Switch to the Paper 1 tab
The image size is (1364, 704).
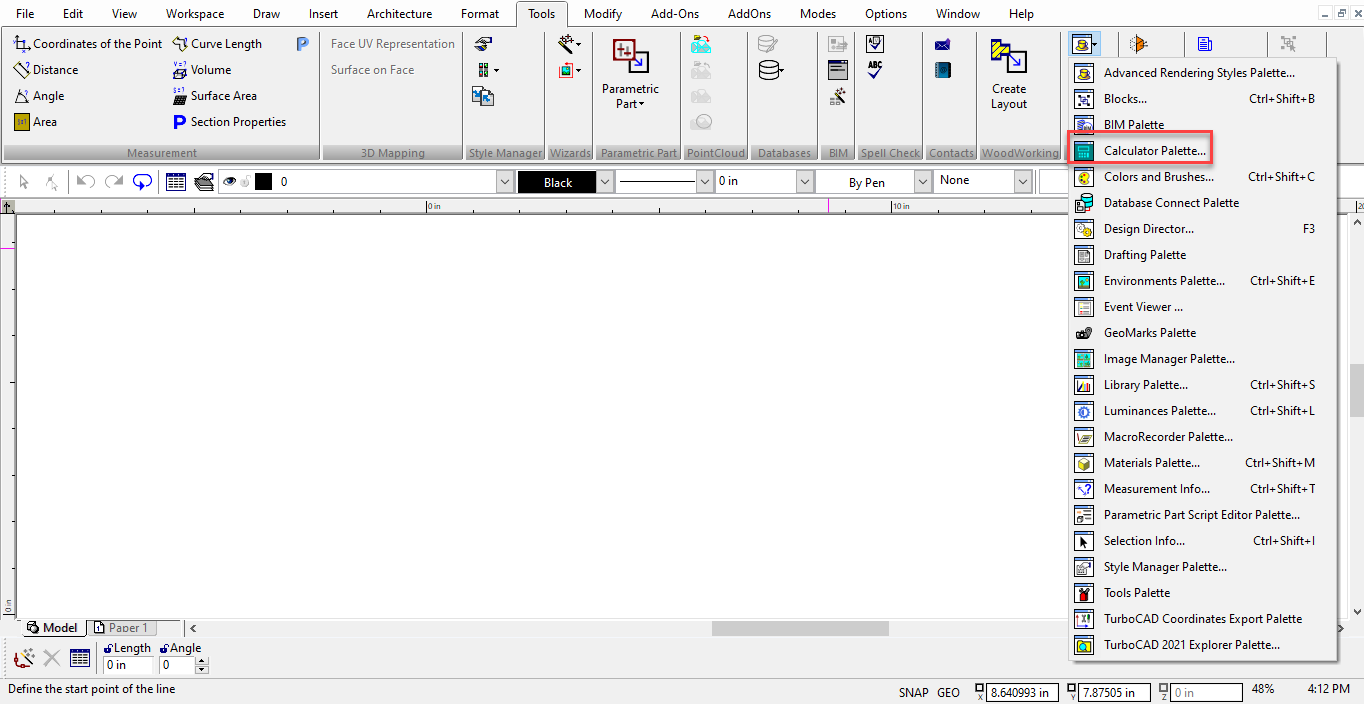coord(121,628)
